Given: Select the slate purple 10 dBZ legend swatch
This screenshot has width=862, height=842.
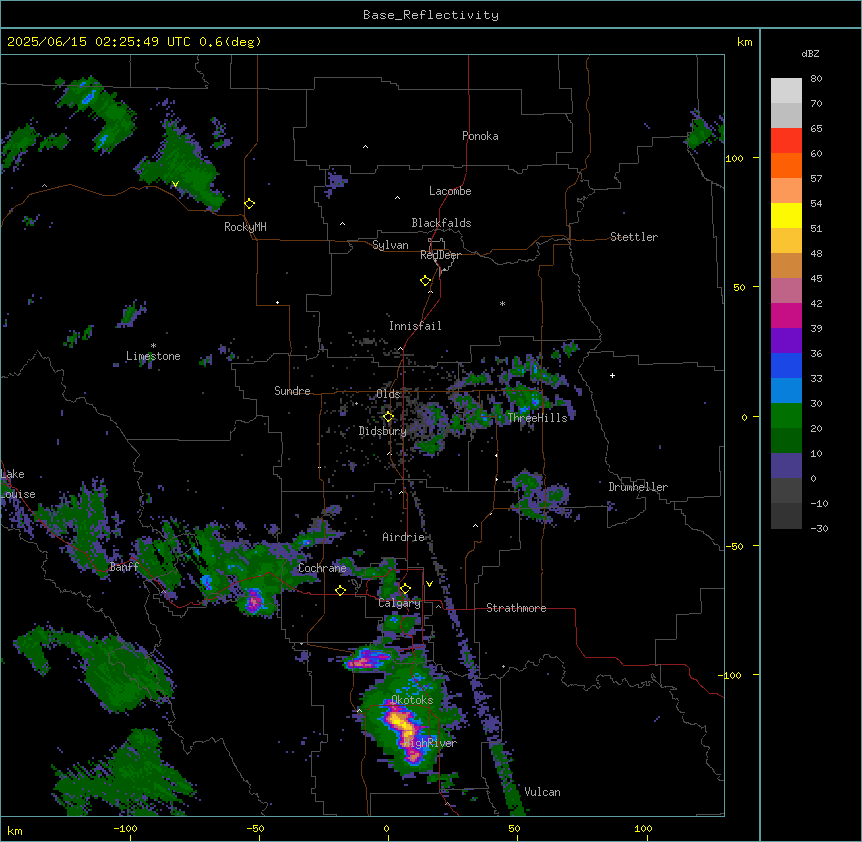Looking at the screenshot, I should point(786,466).
